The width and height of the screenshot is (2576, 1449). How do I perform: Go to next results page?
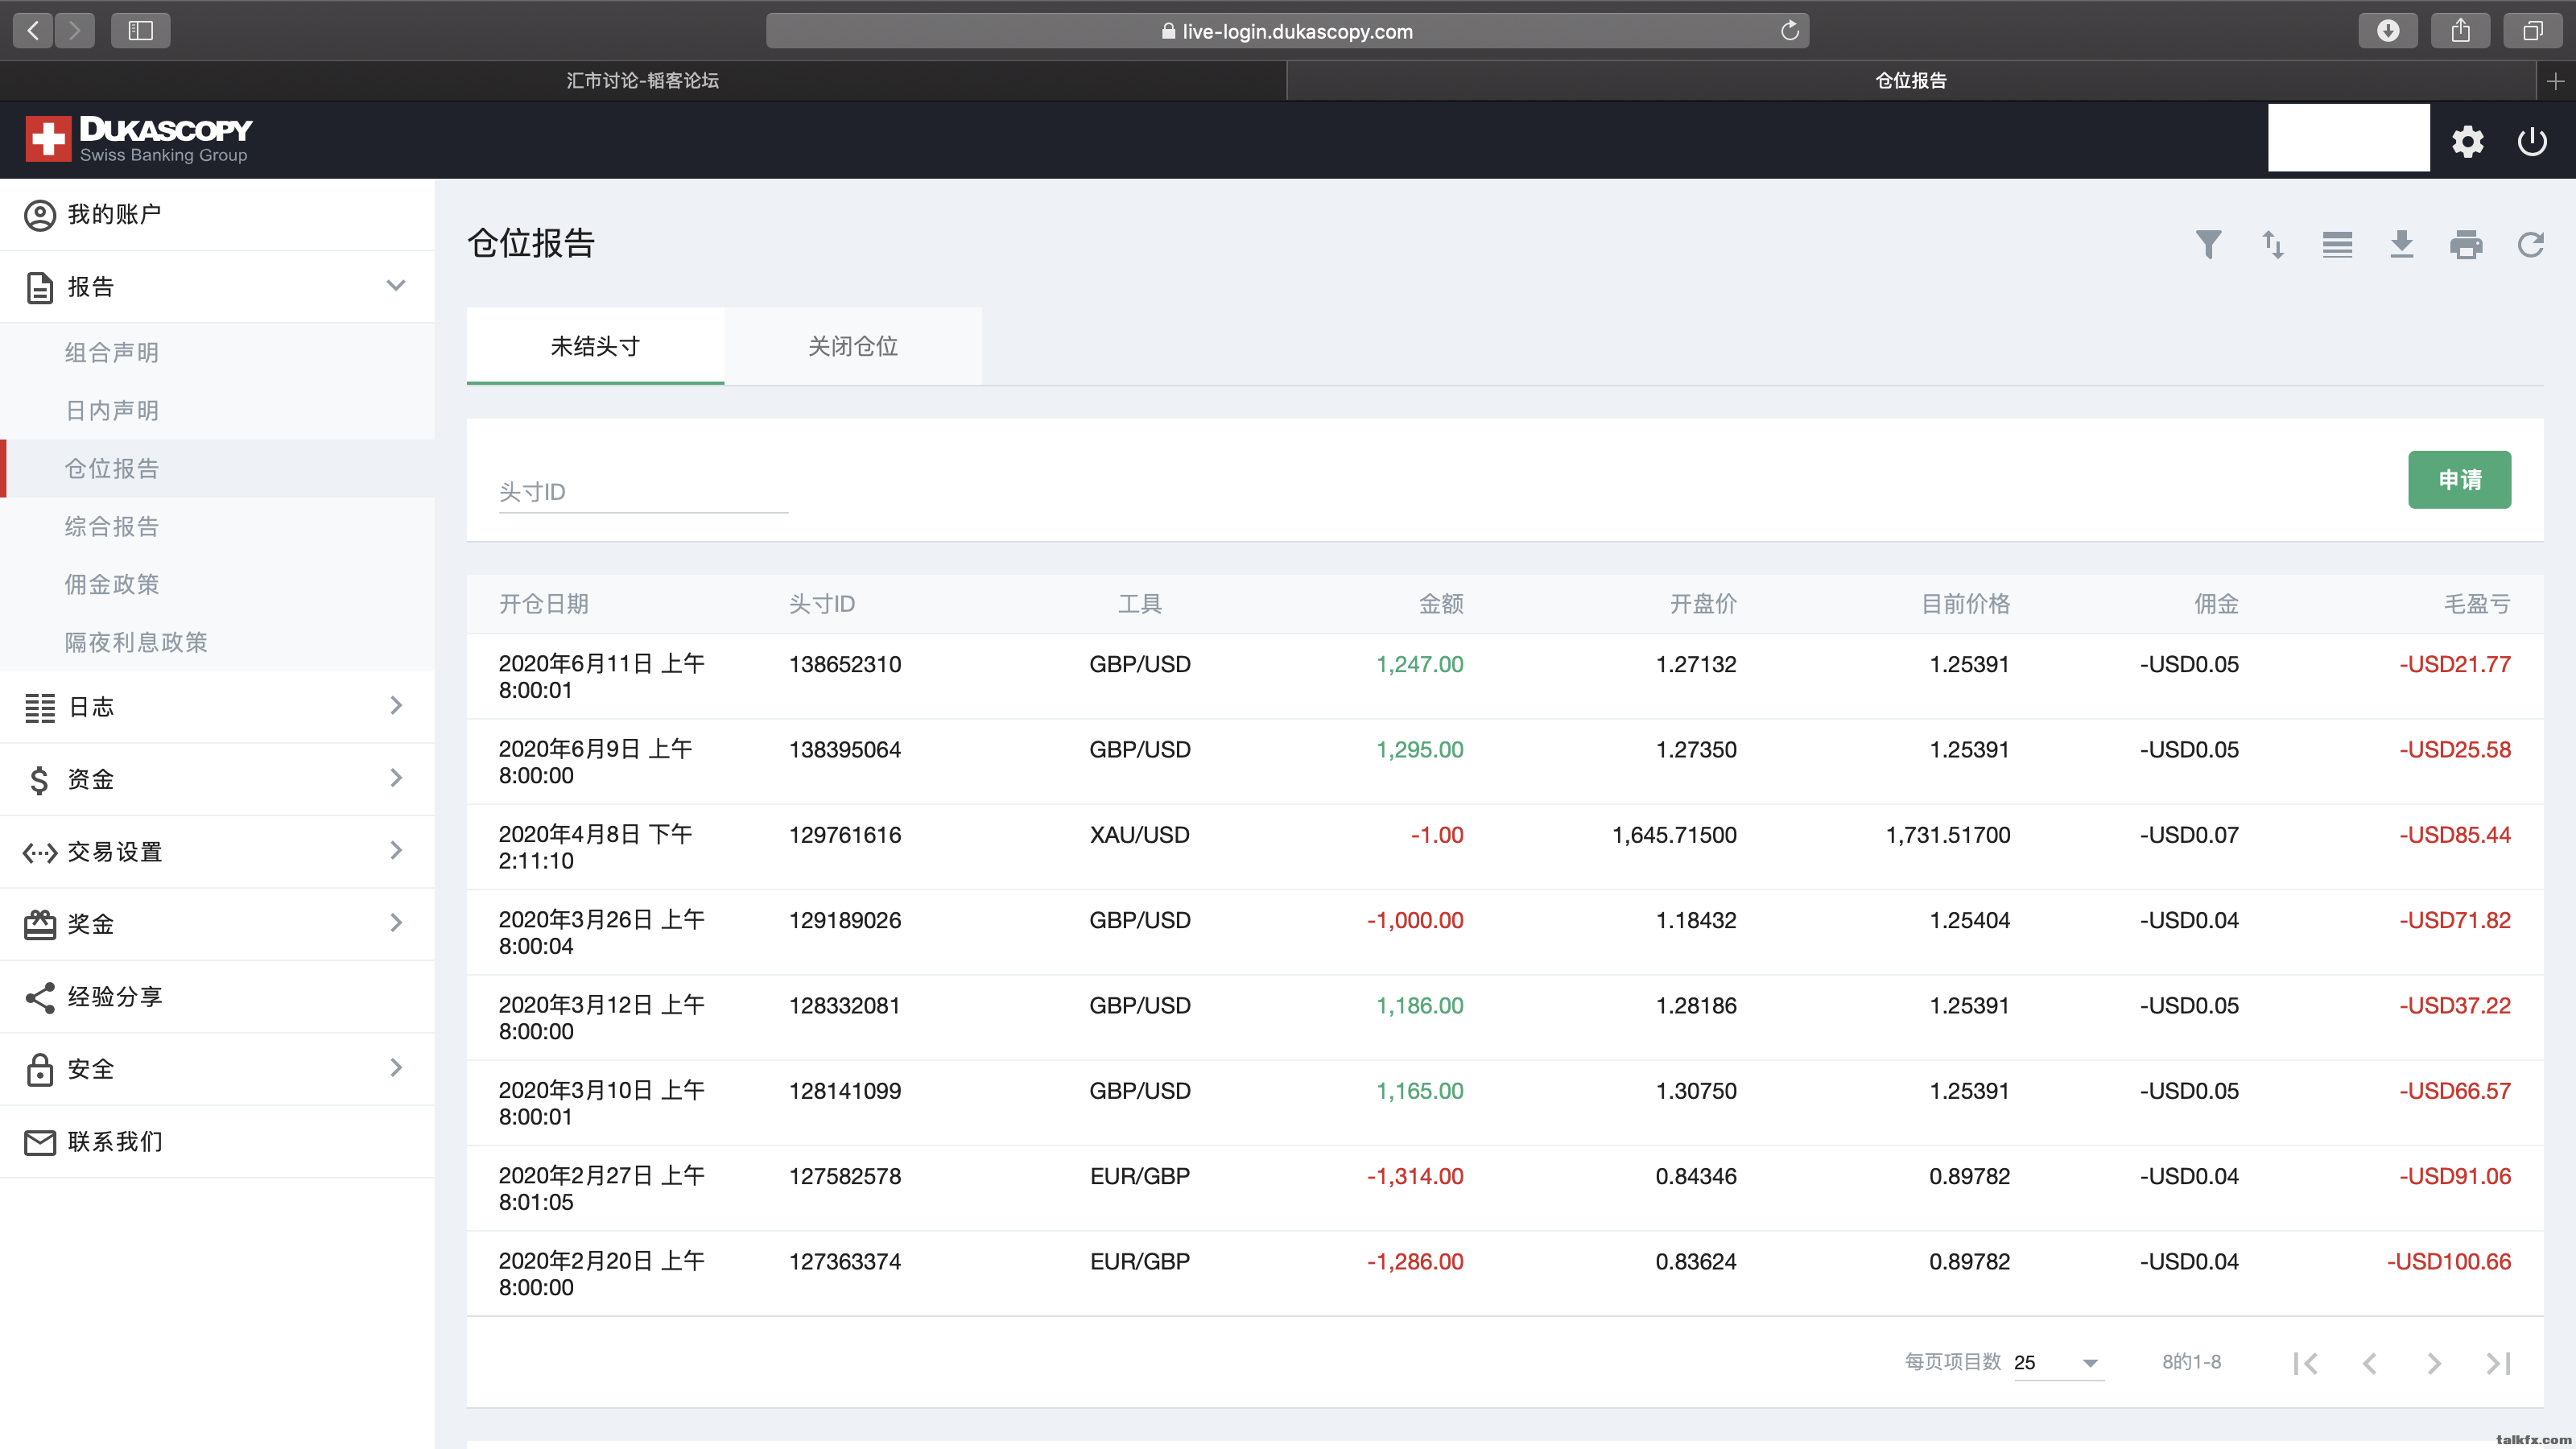point(2434,1362)
